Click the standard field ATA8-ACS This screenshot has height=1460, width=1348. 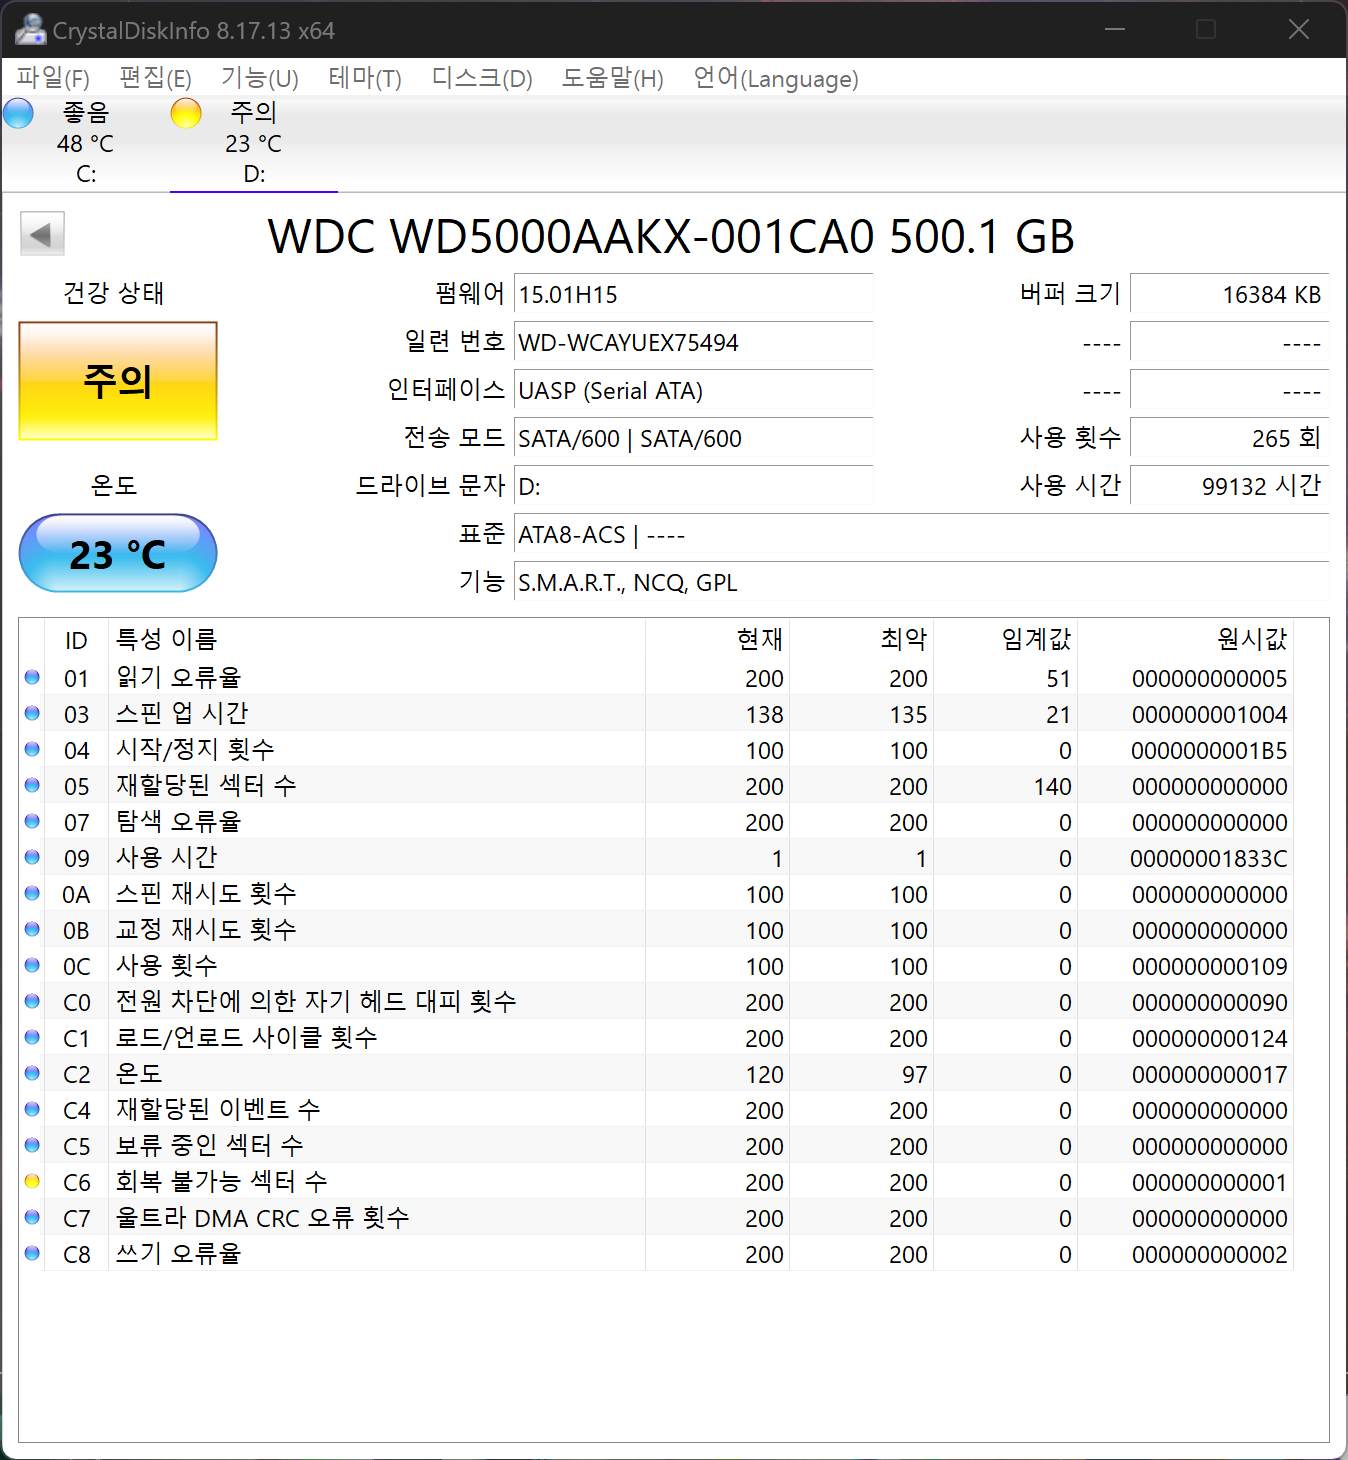[921, 534]
